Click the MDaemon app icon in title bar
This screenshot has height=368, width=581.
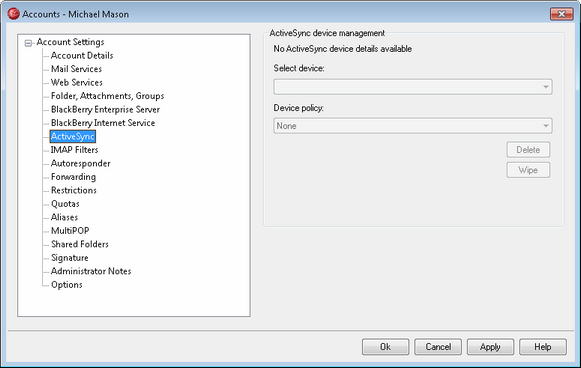click(x=13, y=14)
